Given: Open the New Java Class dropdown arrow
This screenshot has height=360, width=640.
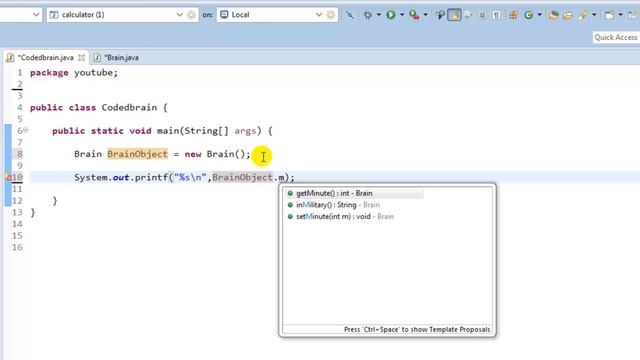Looking at the screenshot, I should (540, 15).
